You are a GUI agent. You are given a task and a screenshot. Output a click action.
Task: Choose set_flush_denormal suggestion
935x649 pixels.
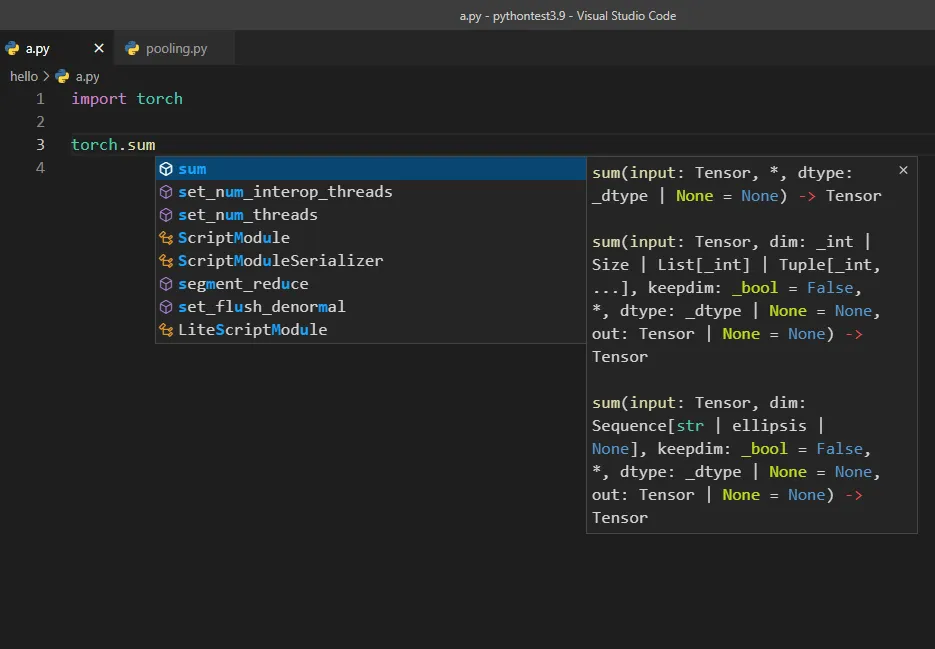tap(370, 307)
